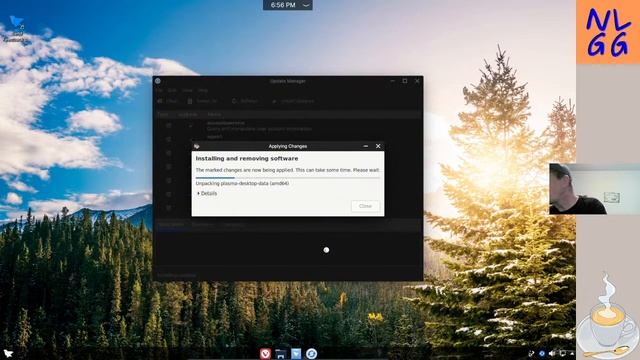Click the blue update shield tray icon

(x=542, y=353)
